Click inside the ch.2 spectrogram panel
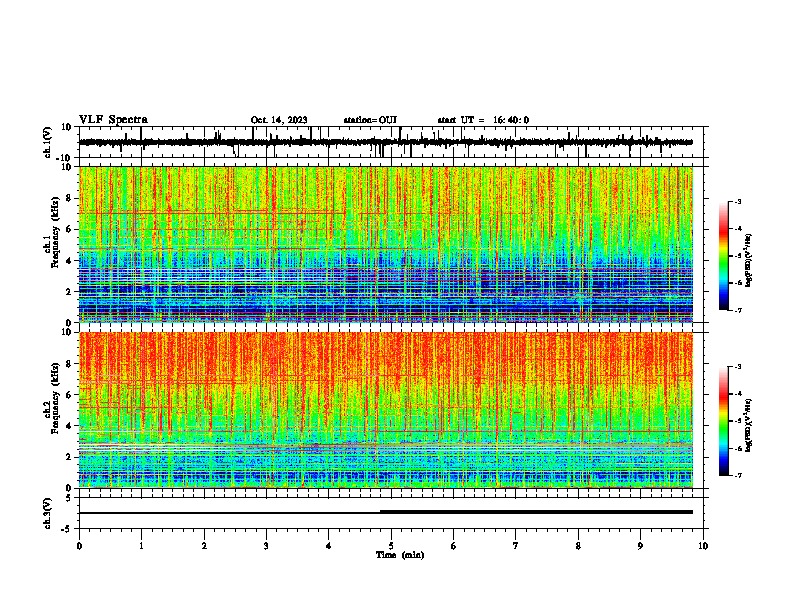 coord(385,410)
